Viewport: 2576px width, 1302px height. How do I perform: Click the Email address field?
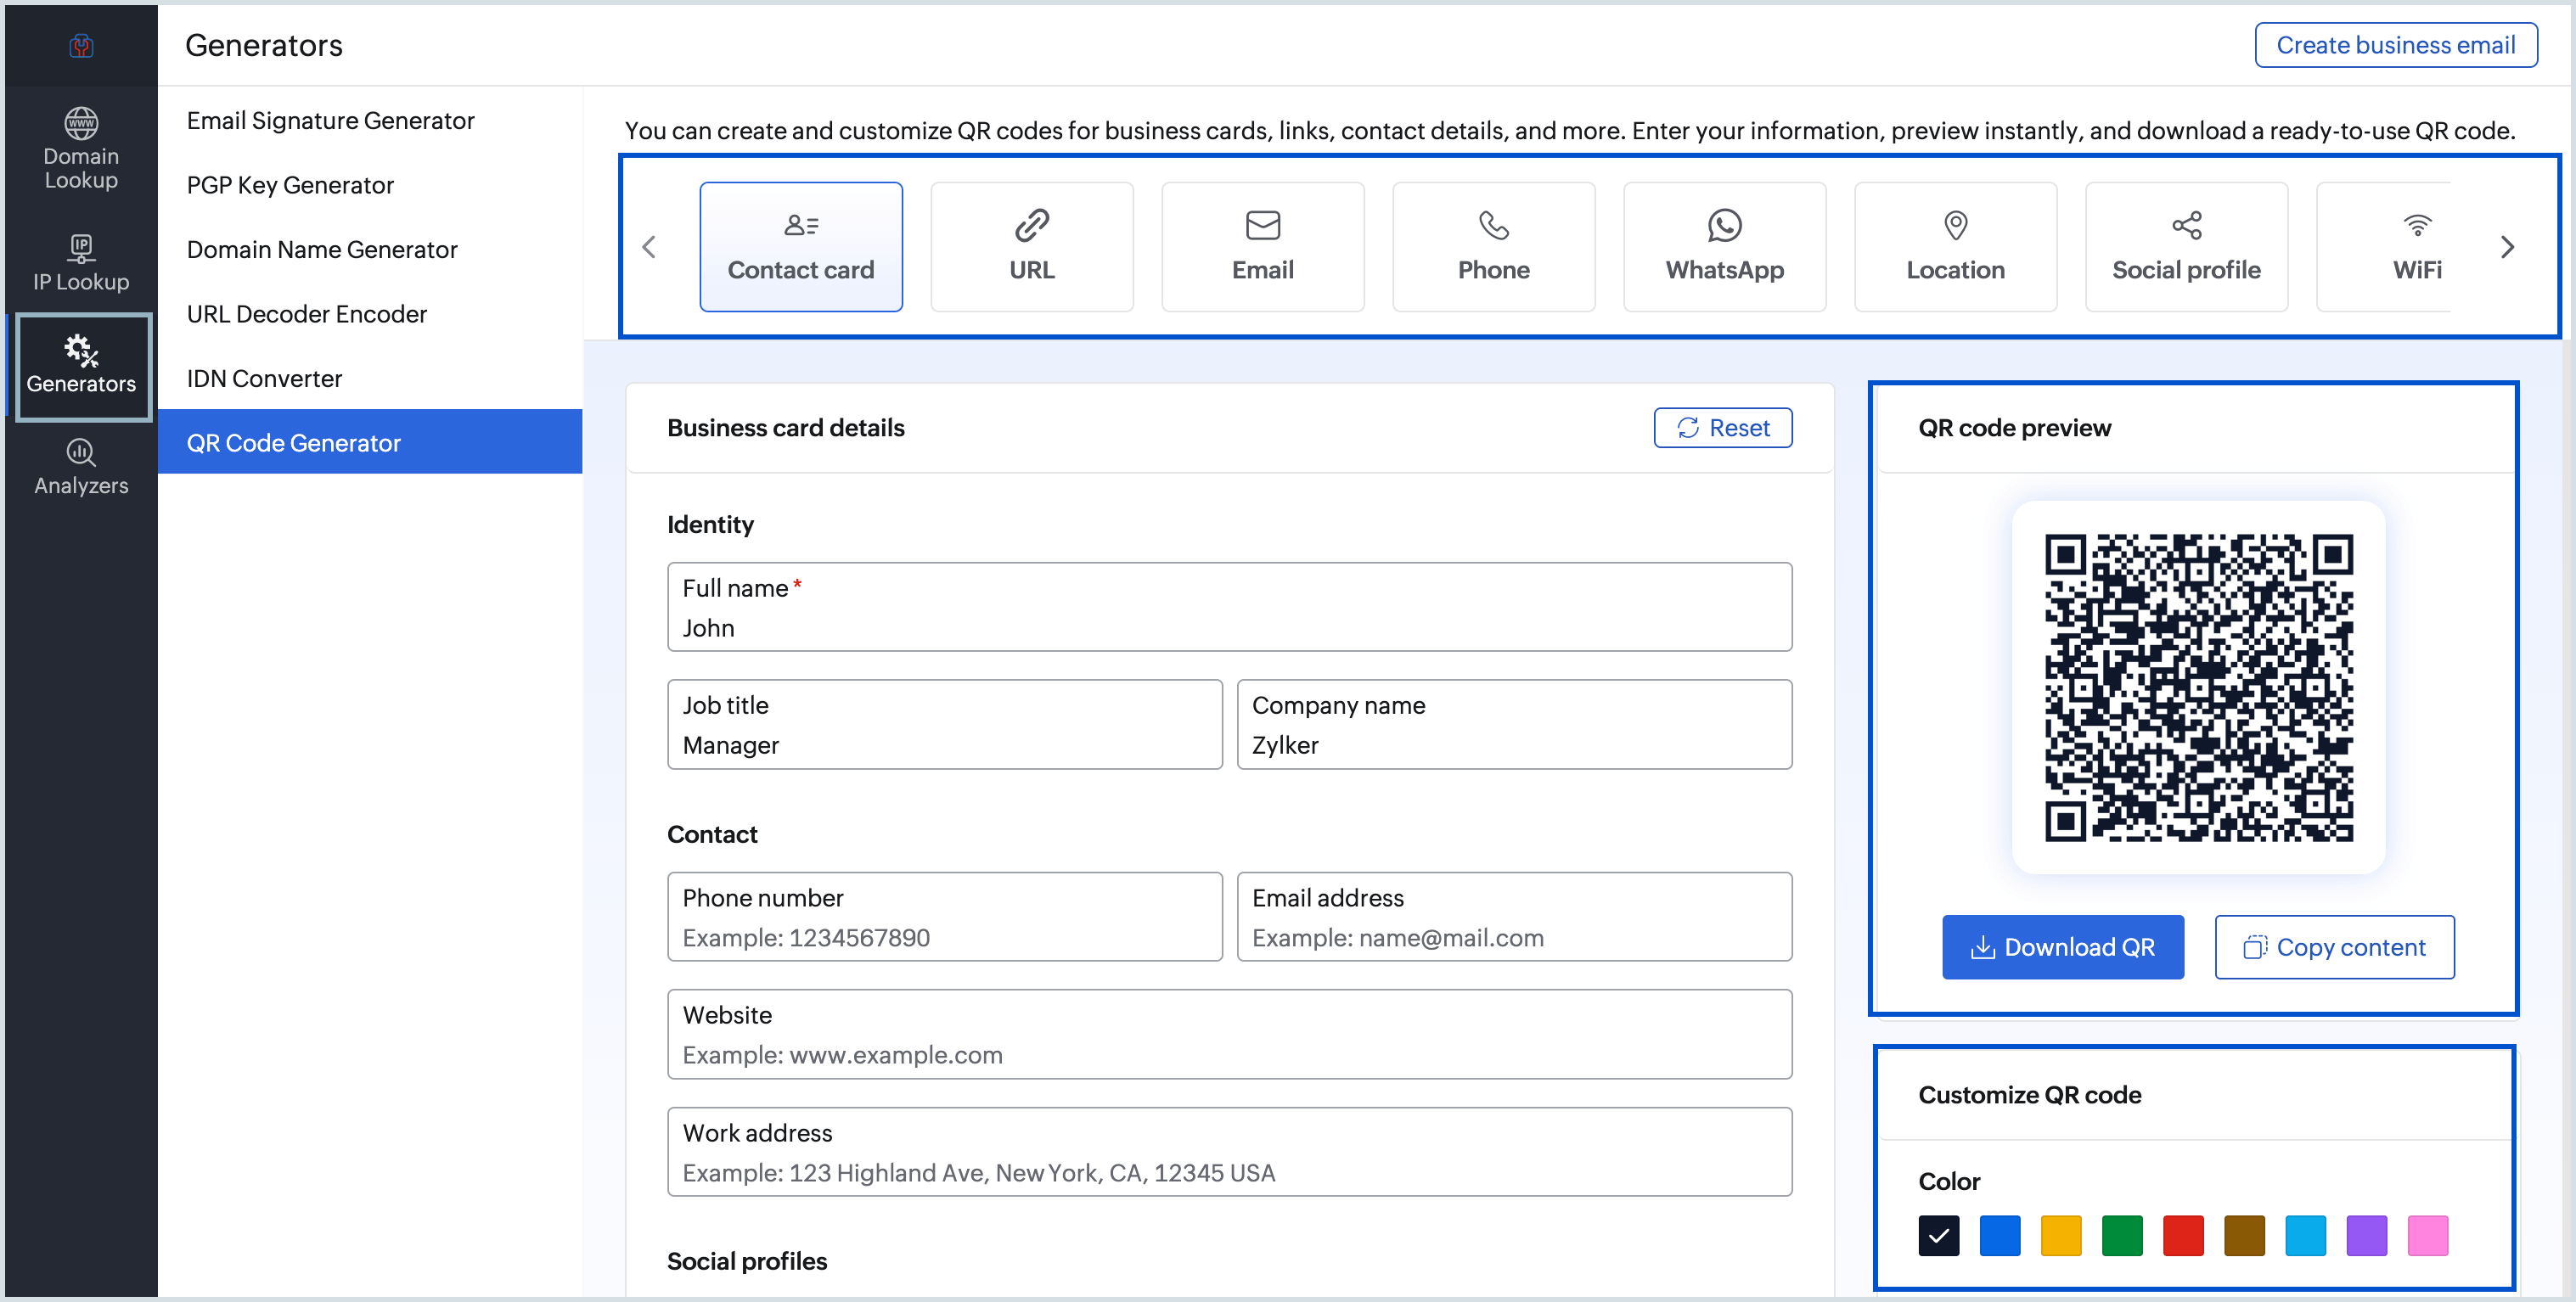point(1514,917)
